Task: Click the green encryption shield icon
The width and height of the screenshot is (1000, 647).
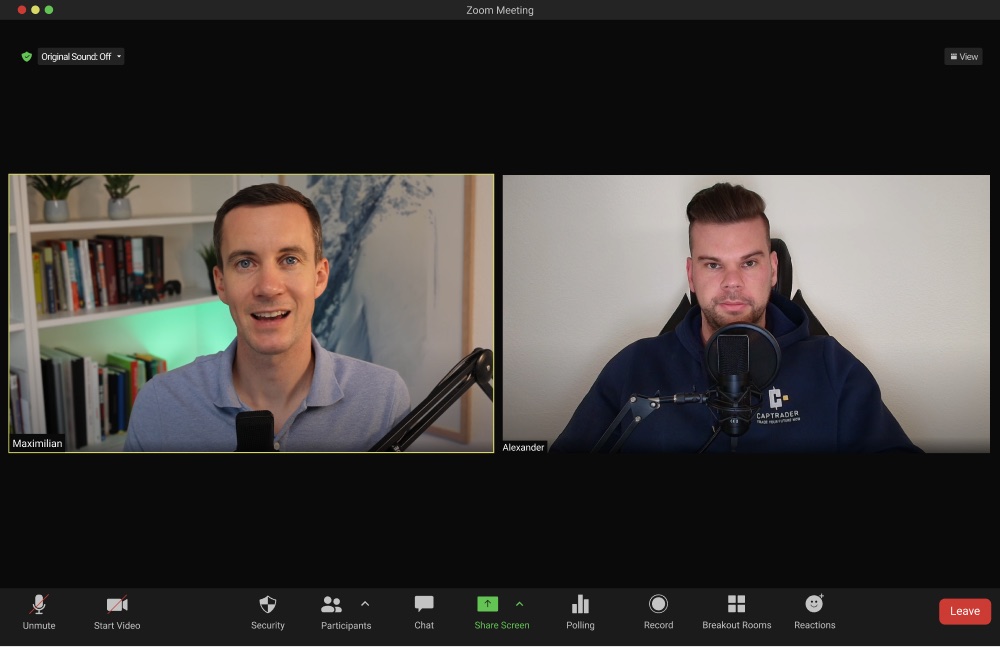Action: (x=27, y=57)
